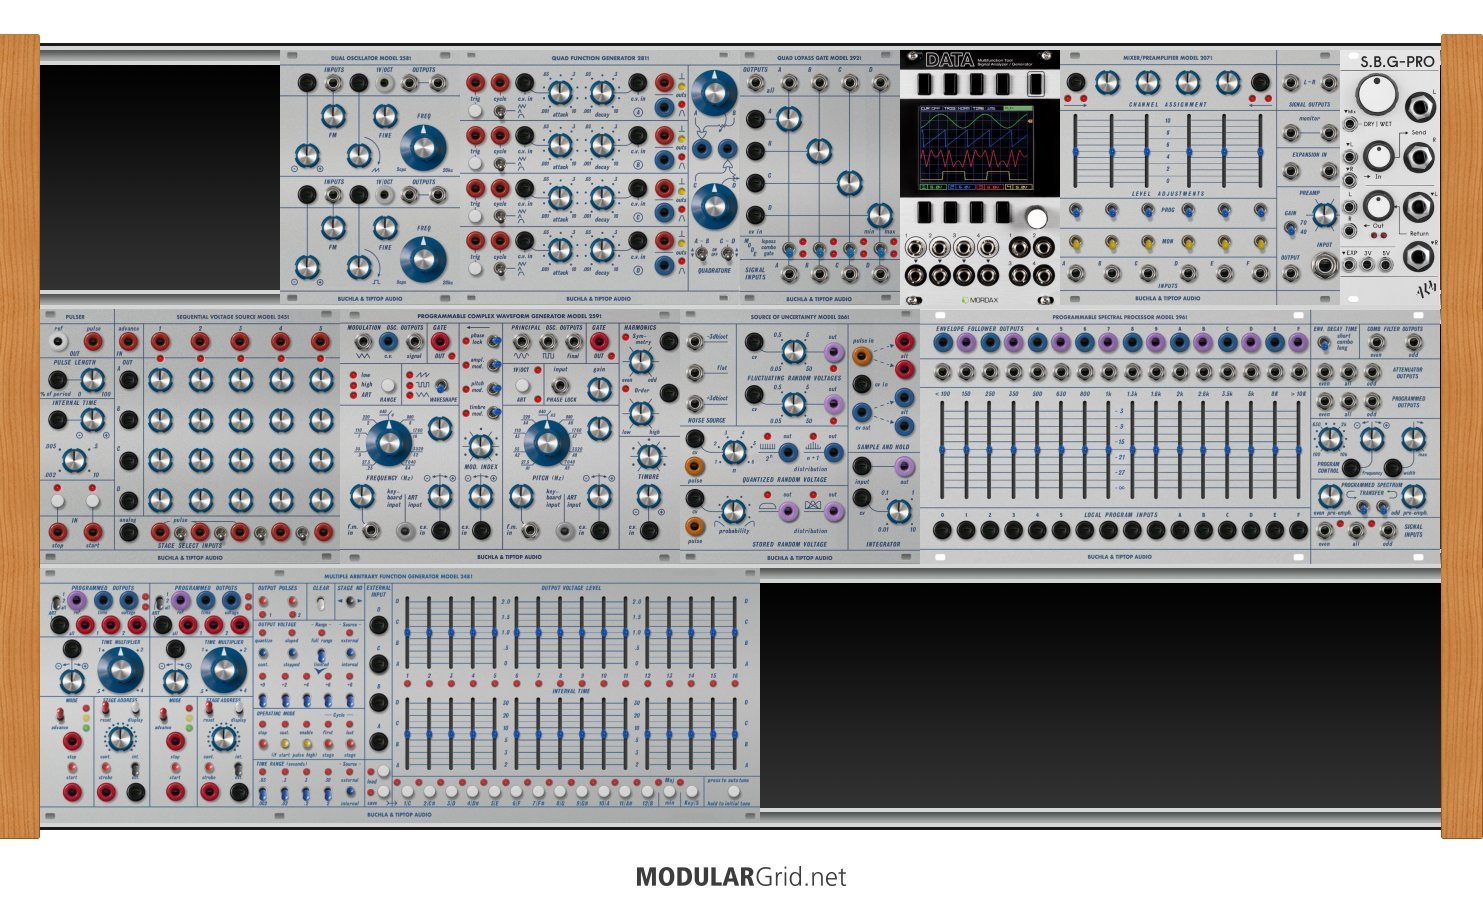The width and height of the screenshot is (1483, 898).
Task: Click output voltage level slider 16 on 248t
Action: coord(735,633)
